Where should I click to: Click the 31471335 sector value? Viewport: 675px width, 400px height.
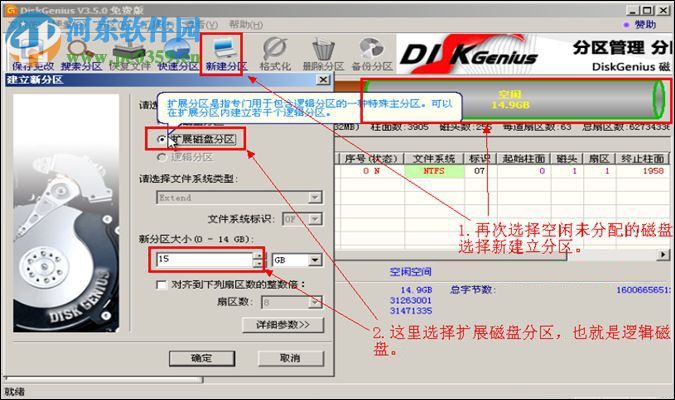411,310
